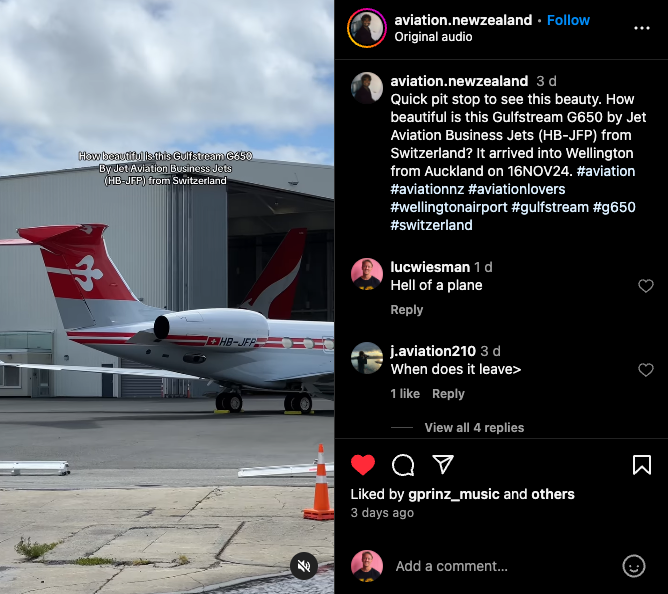Save post with bookmark icon
This screenshot has height=594, width=668.
point(642,464)
